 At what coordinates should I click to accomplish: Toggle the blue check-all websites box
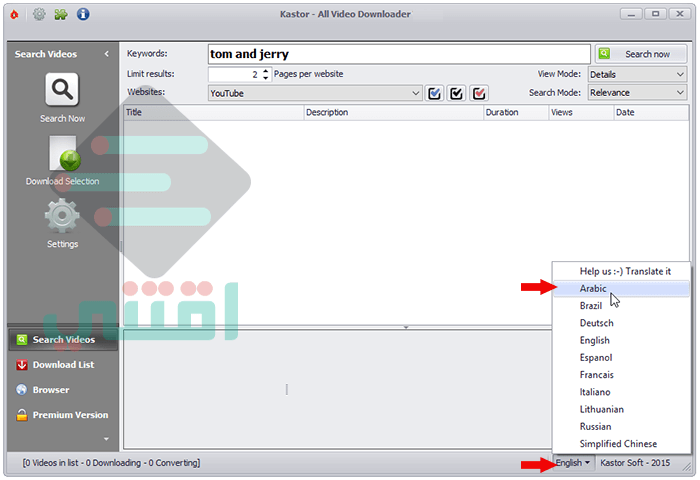434,93
